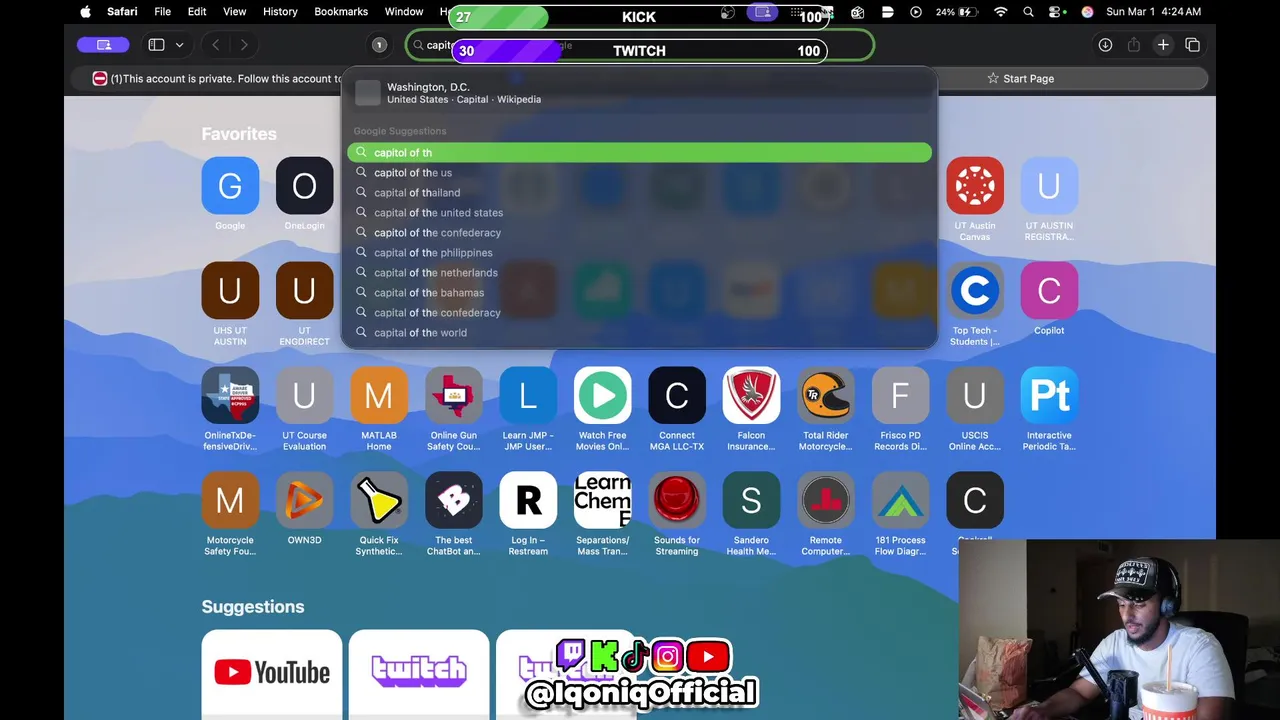Select "capital of the united states" suggestion
1280x720 pixels.
(640, 213)
